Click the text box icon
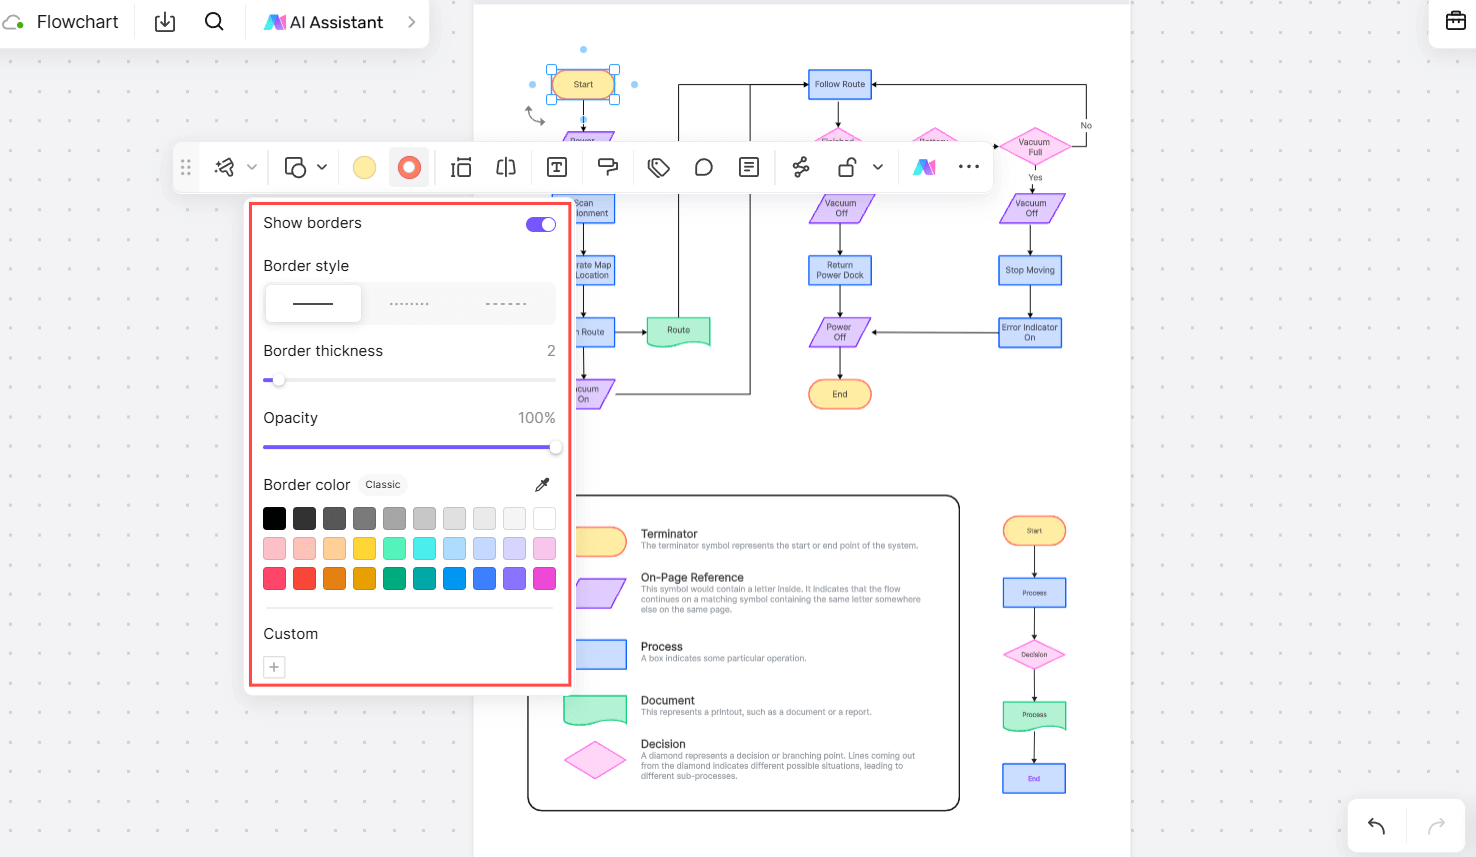Screen dimensions: 1476x857 [557, 167]
